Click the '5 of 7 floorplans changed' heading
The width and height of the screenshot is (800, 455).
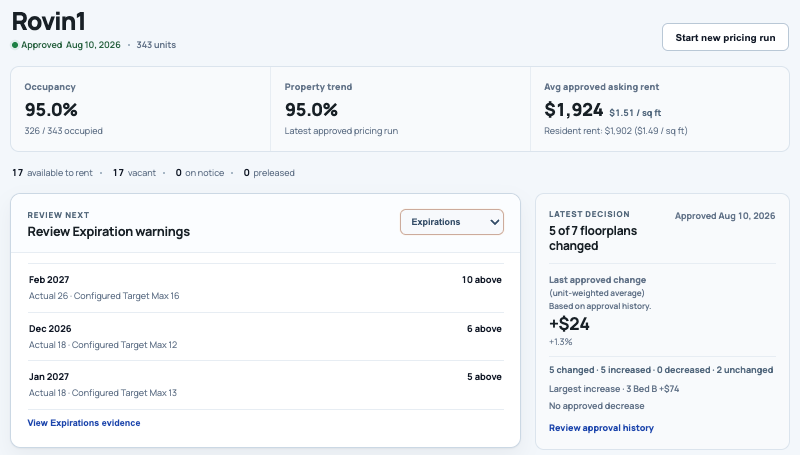pos(593,238)
